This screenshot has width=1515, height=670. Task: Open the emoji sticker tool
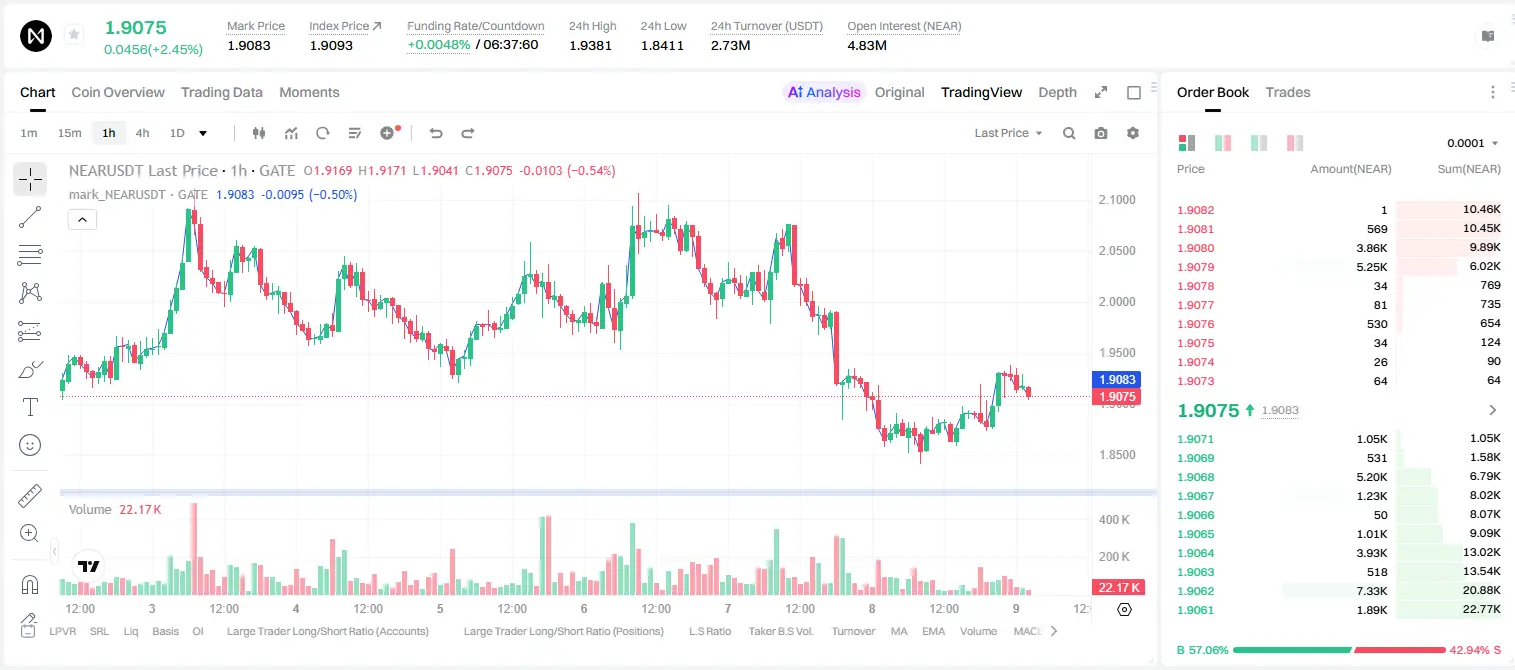pyautogui.click(x=30, y=445)
